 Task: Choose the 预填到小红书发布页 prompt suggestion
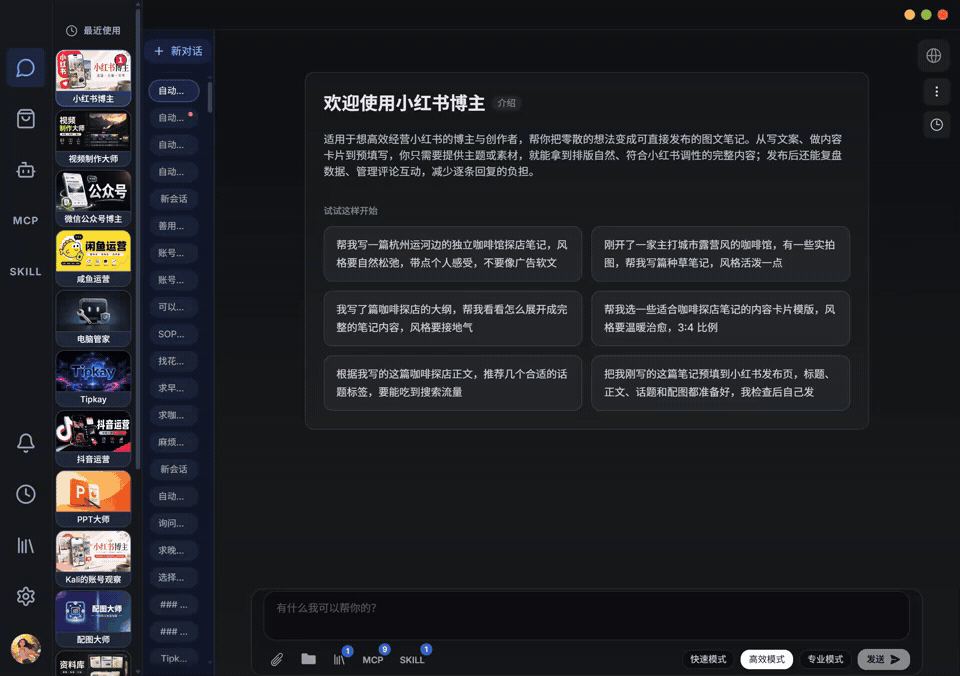point(721,383)
